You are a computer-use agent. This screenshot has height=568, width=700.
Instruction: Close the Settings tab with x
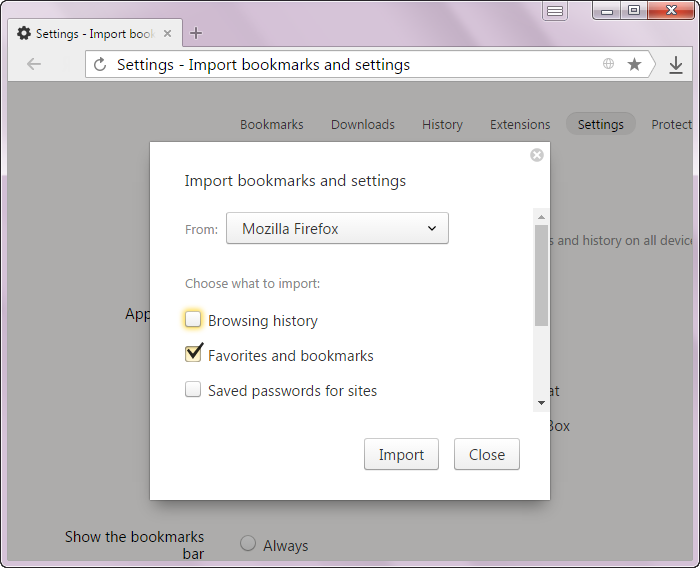(167, 33)
